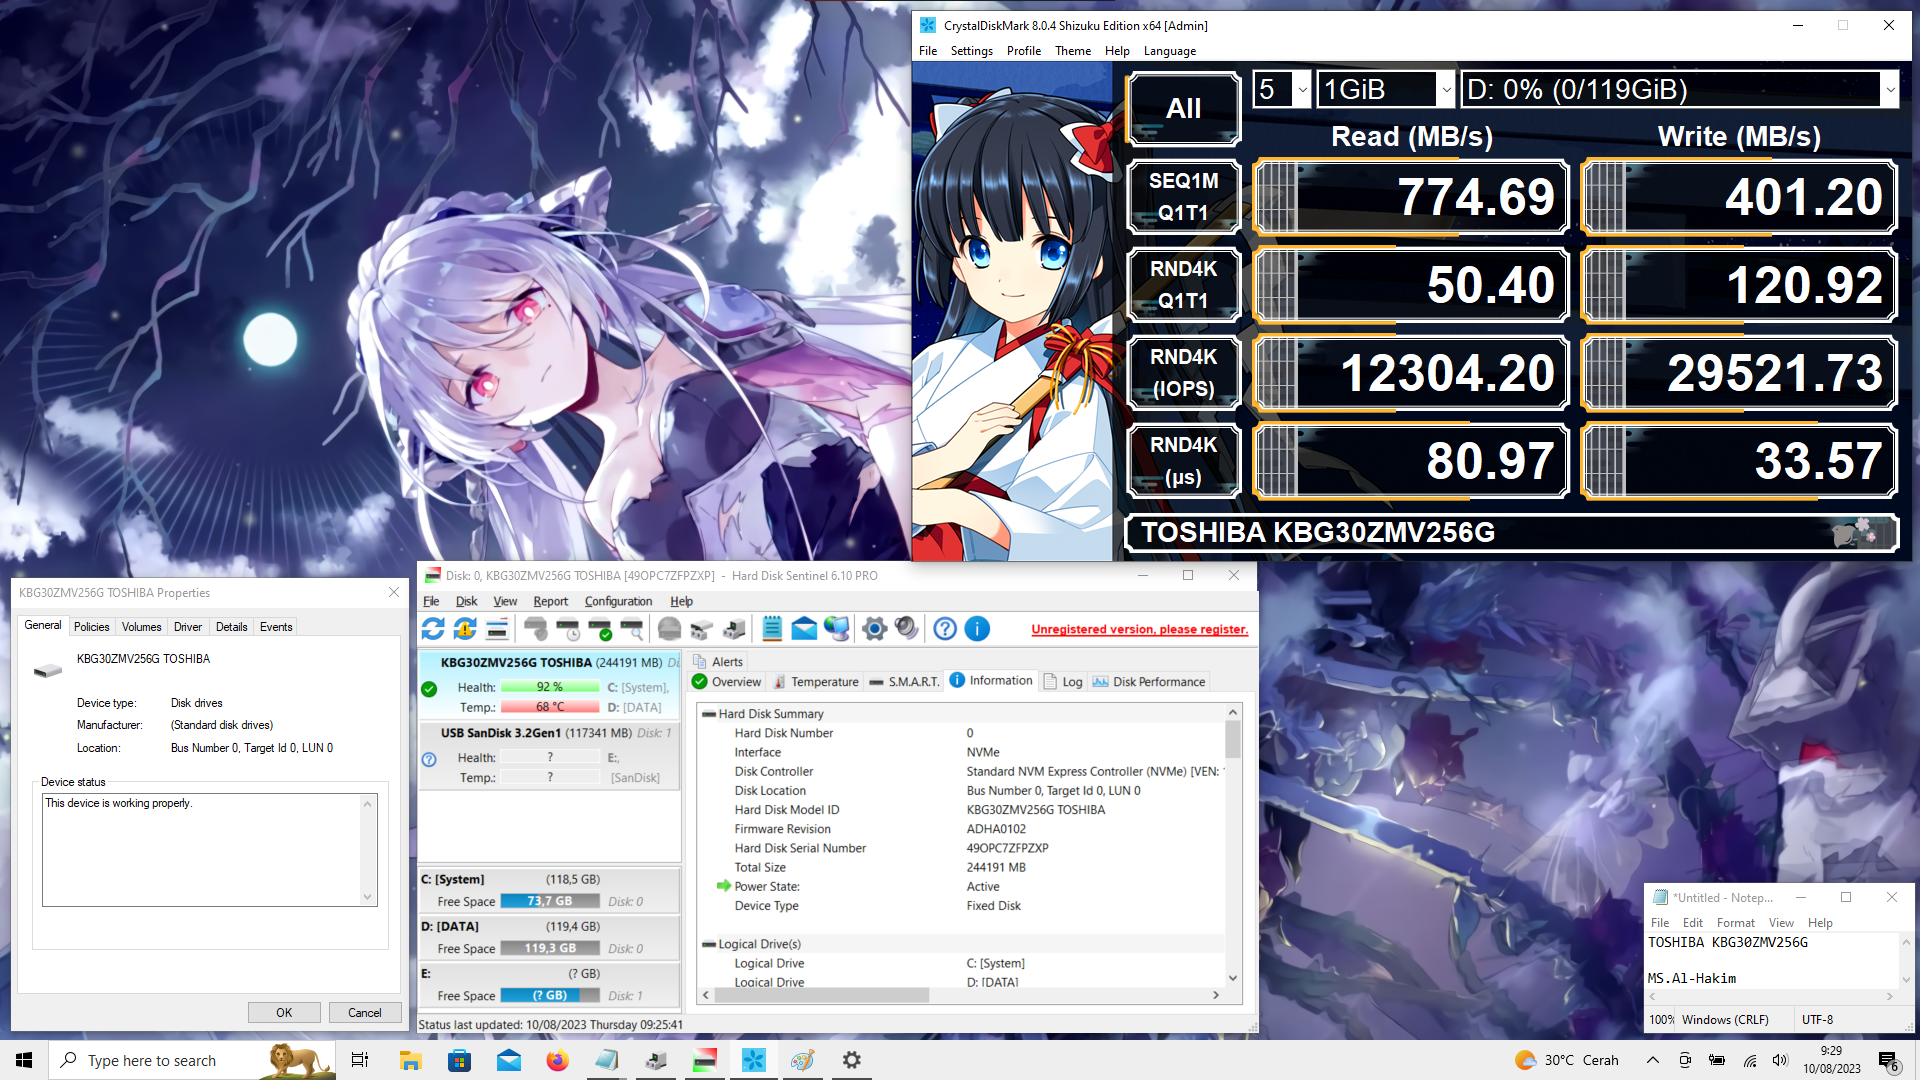
Task: Click the 92 % health bar
Action: click(x=550, y=687)
